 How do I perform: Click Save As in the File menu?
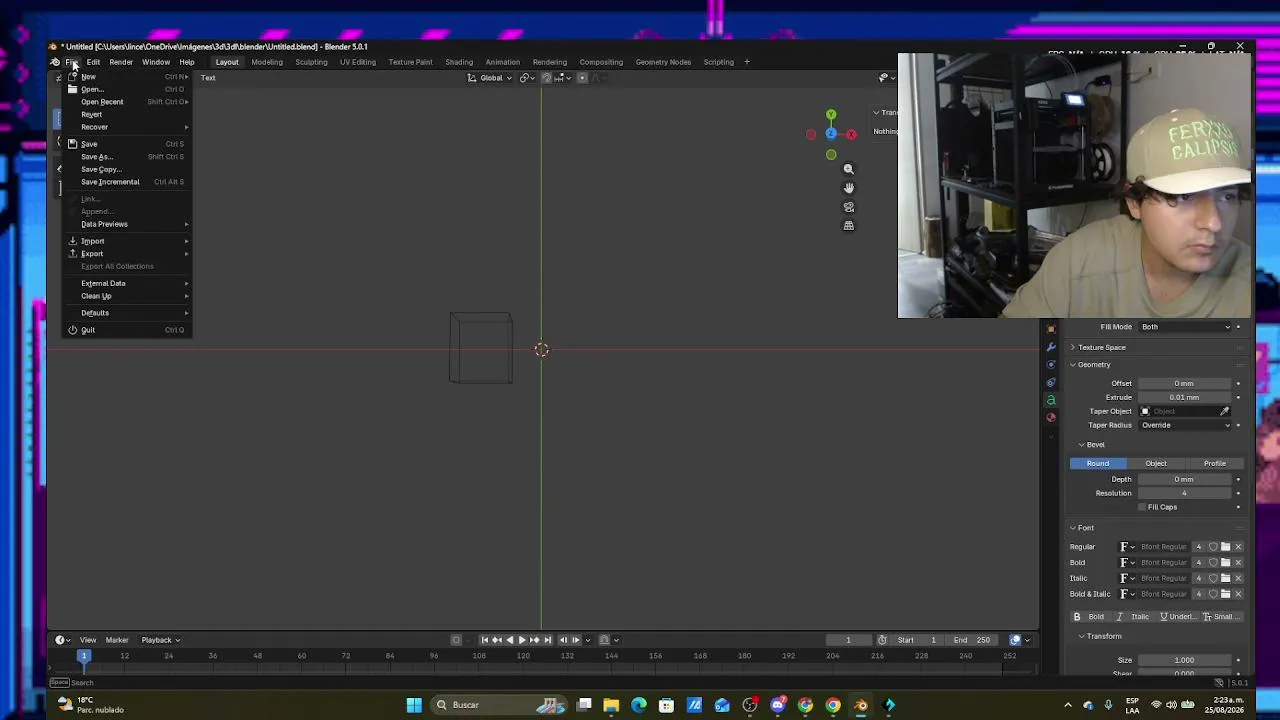[126, 157]
